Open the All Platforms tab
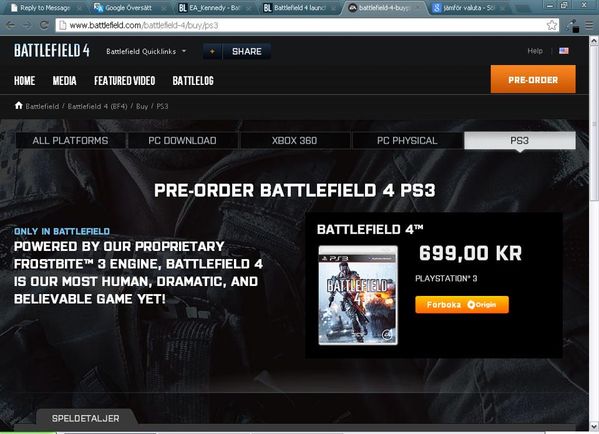599x434 pixels. point(70,141)
